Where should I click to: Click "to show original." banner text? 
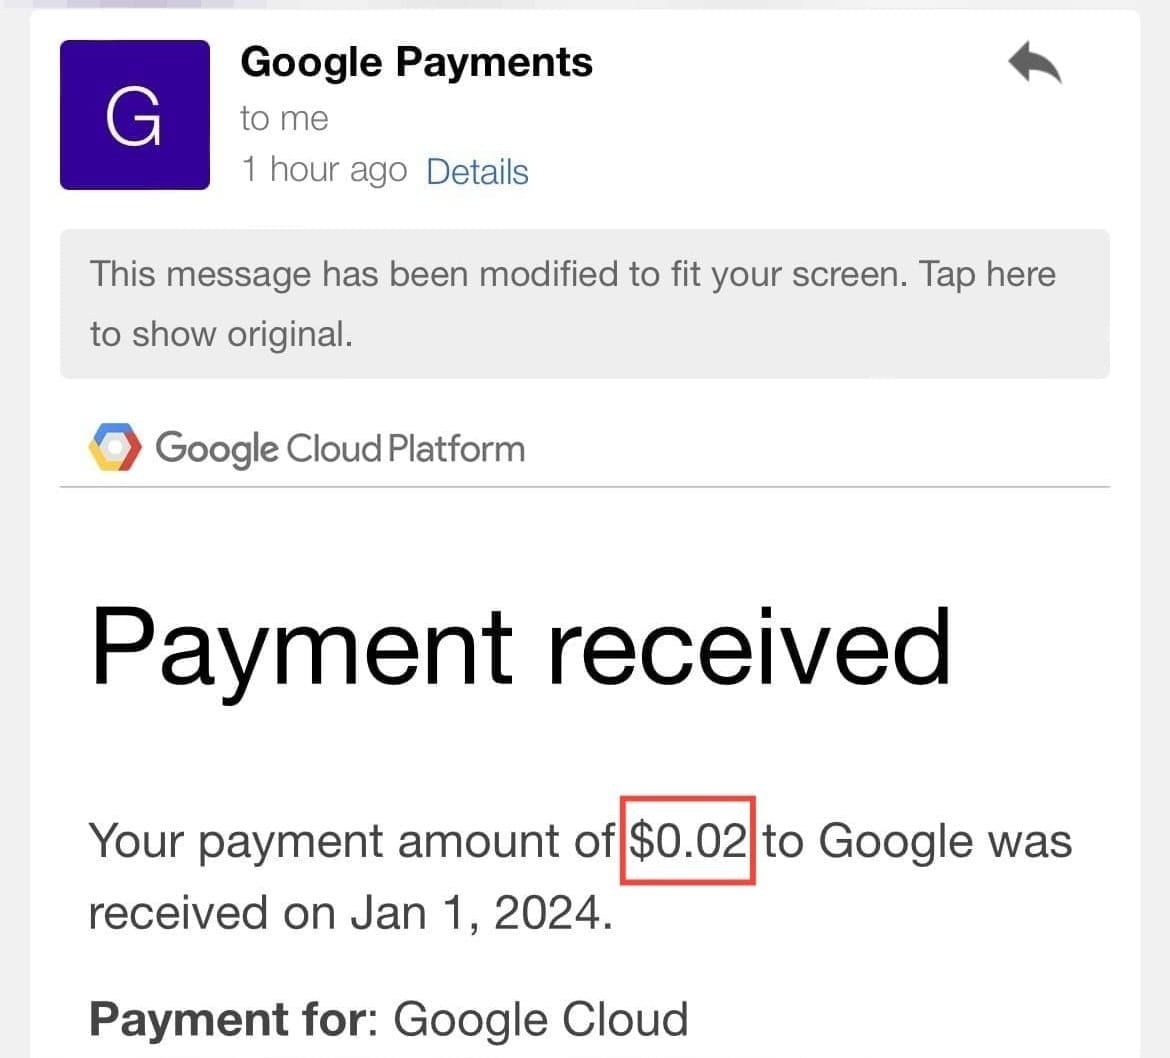click(221, 334)
